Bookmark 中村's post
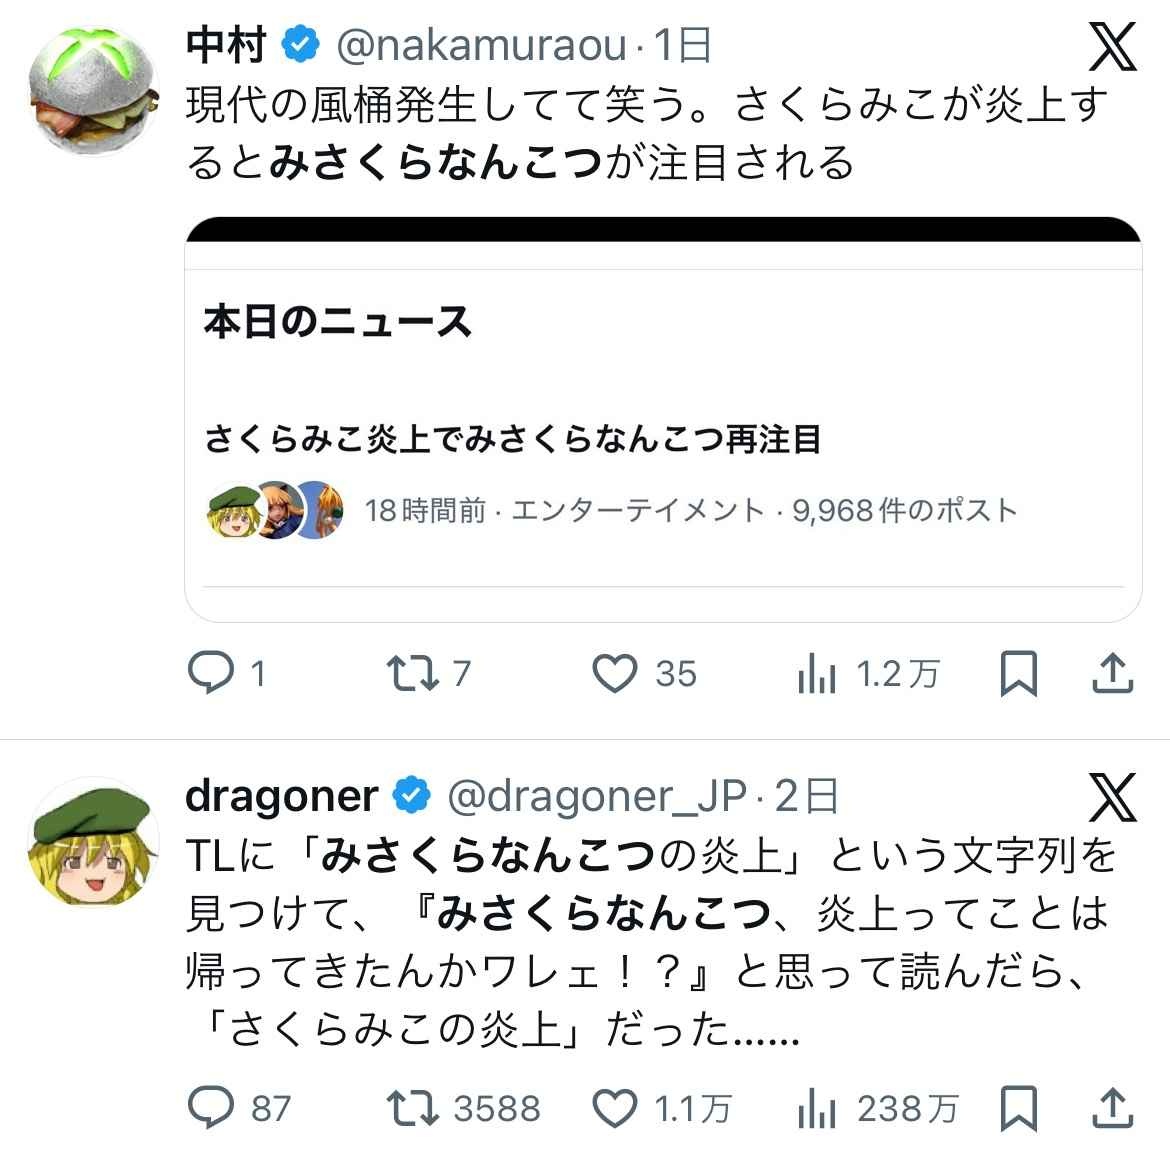The height and width of the screenshot is (1153, 1170). point(1018,673)
